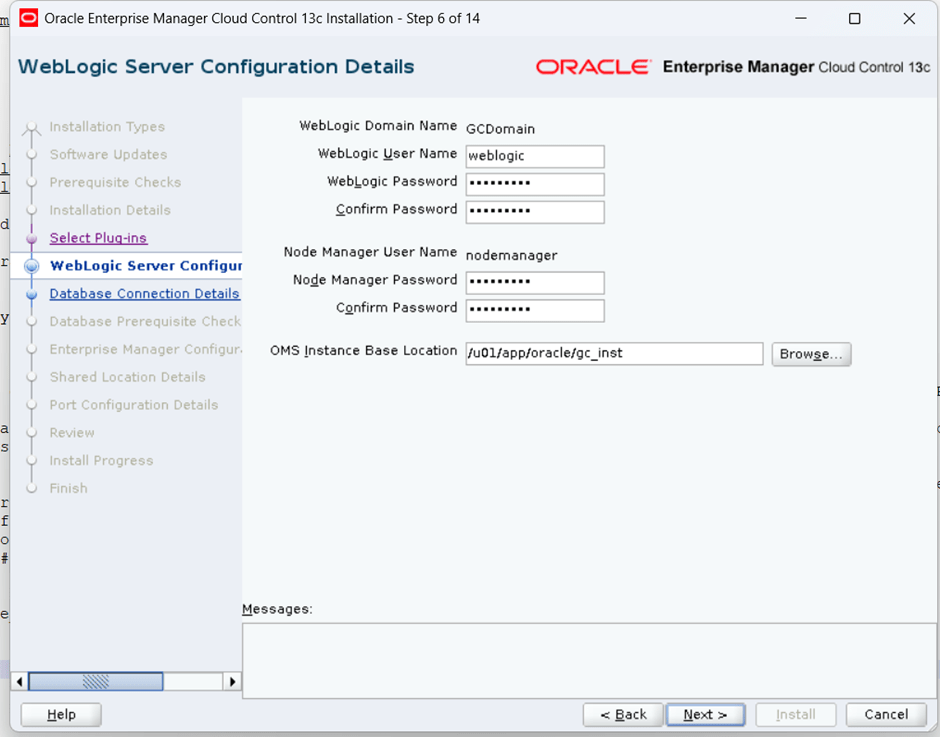Screen dimensions: 940x737
Task: Proceed with the Next button
Action: tap(705, 714)
